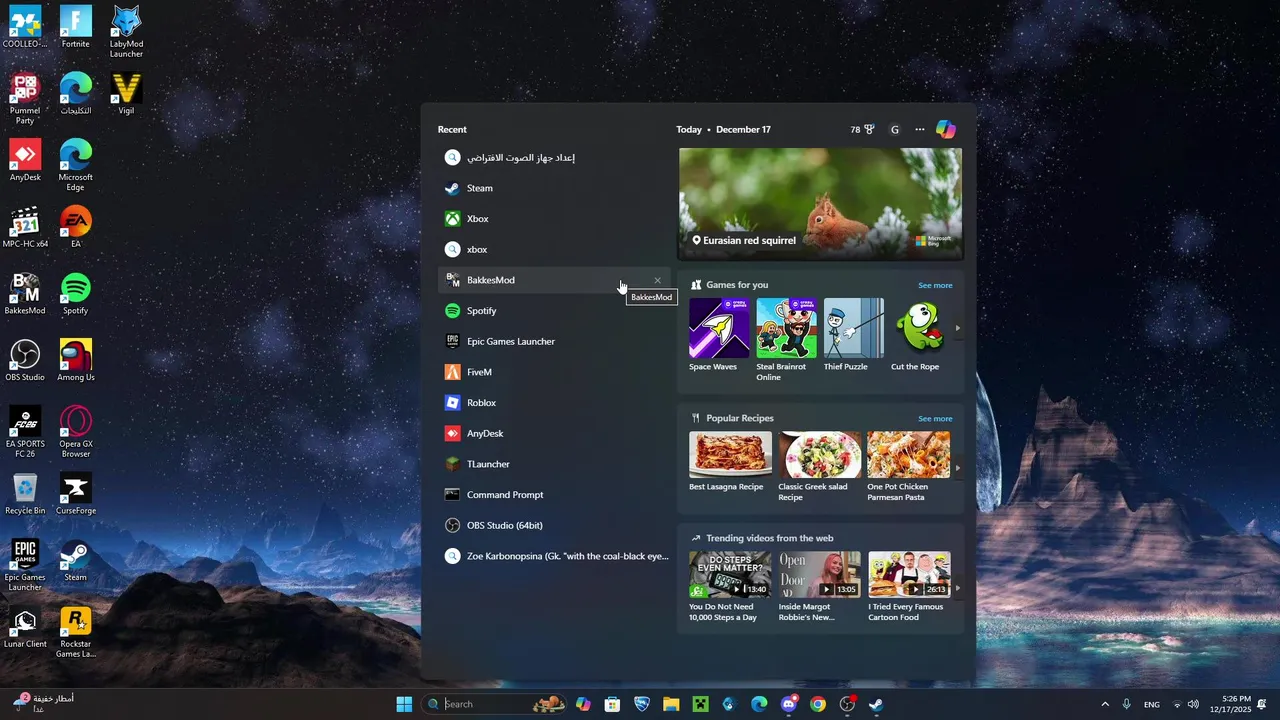1280x720 pixels.
Task: Open the Xbox app in Recent list
Action: click(554, 219)
